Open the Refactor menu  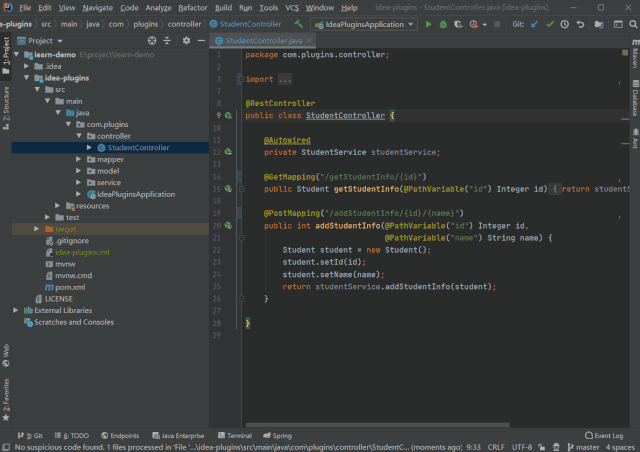click(x=192, y=7)
